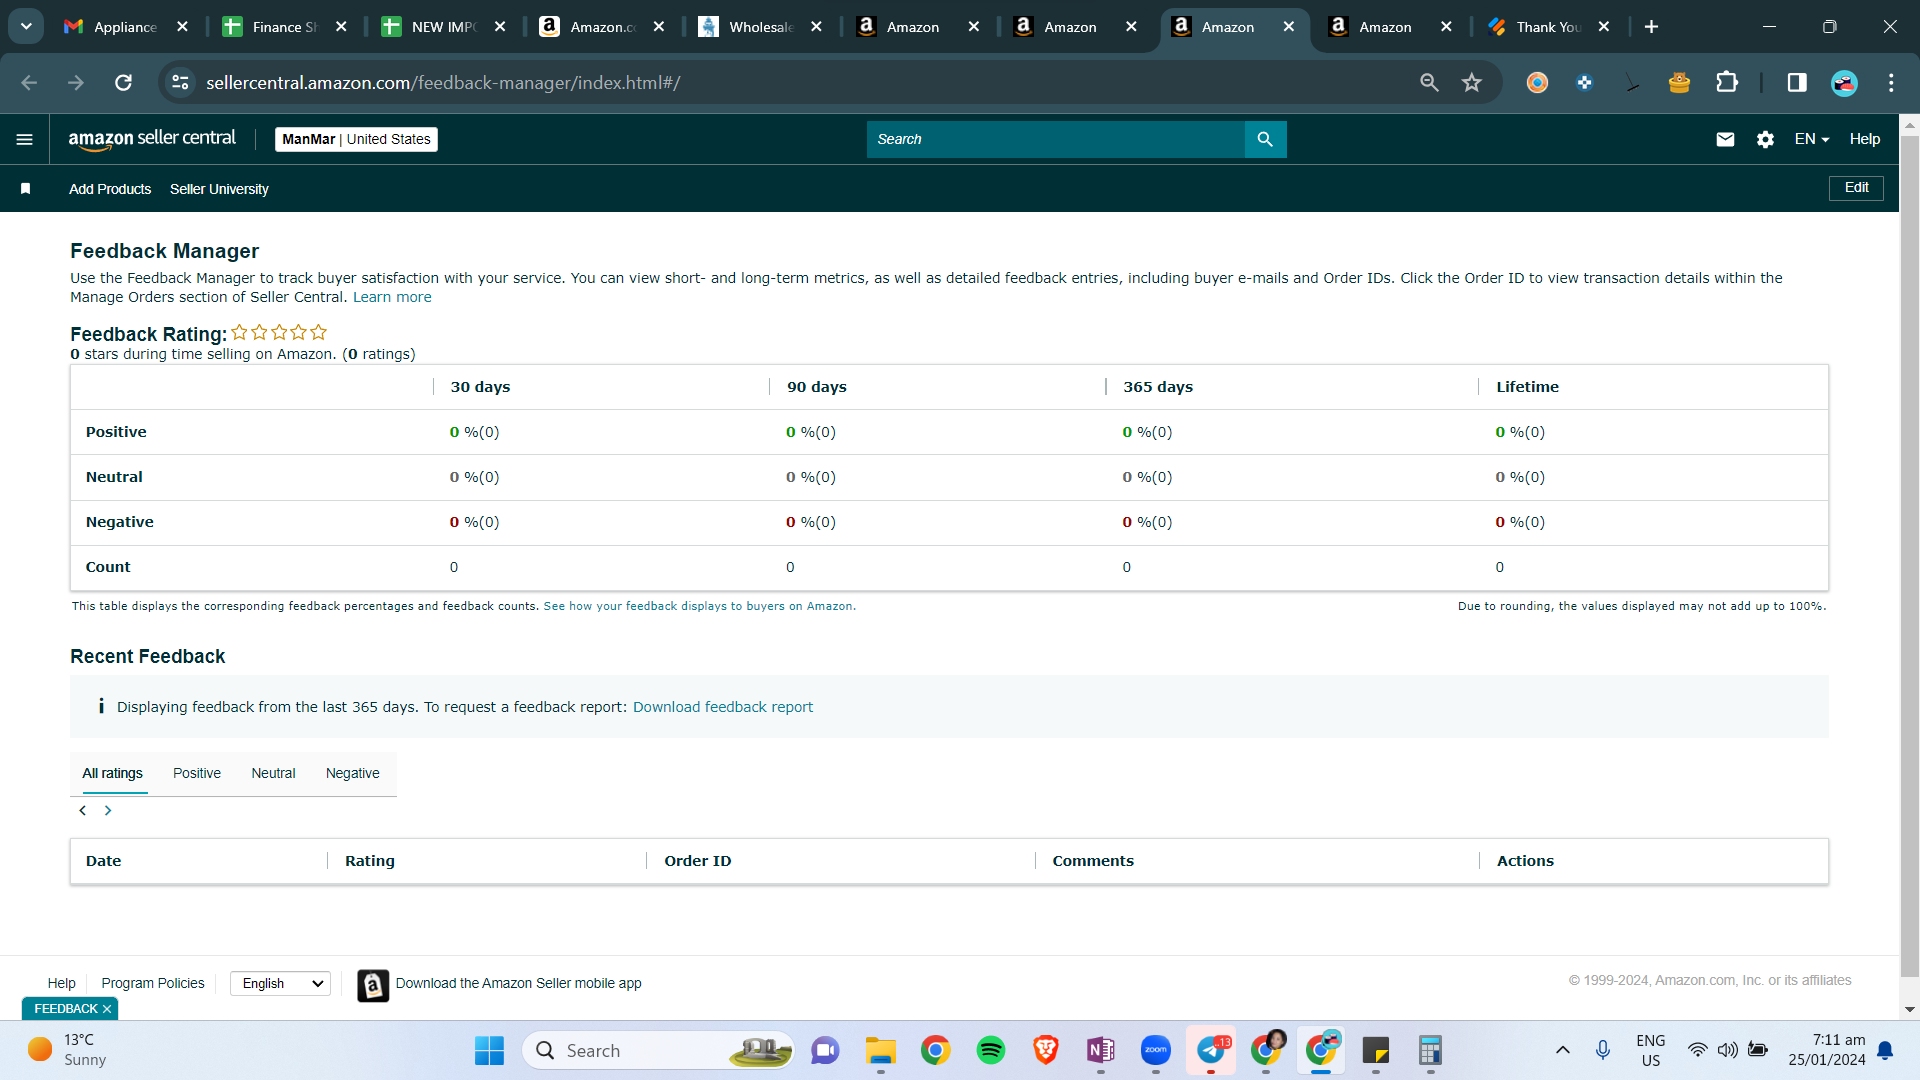Click Download feedback report link
This screenshot has height=1080, width=1920.
coord(723,707)
